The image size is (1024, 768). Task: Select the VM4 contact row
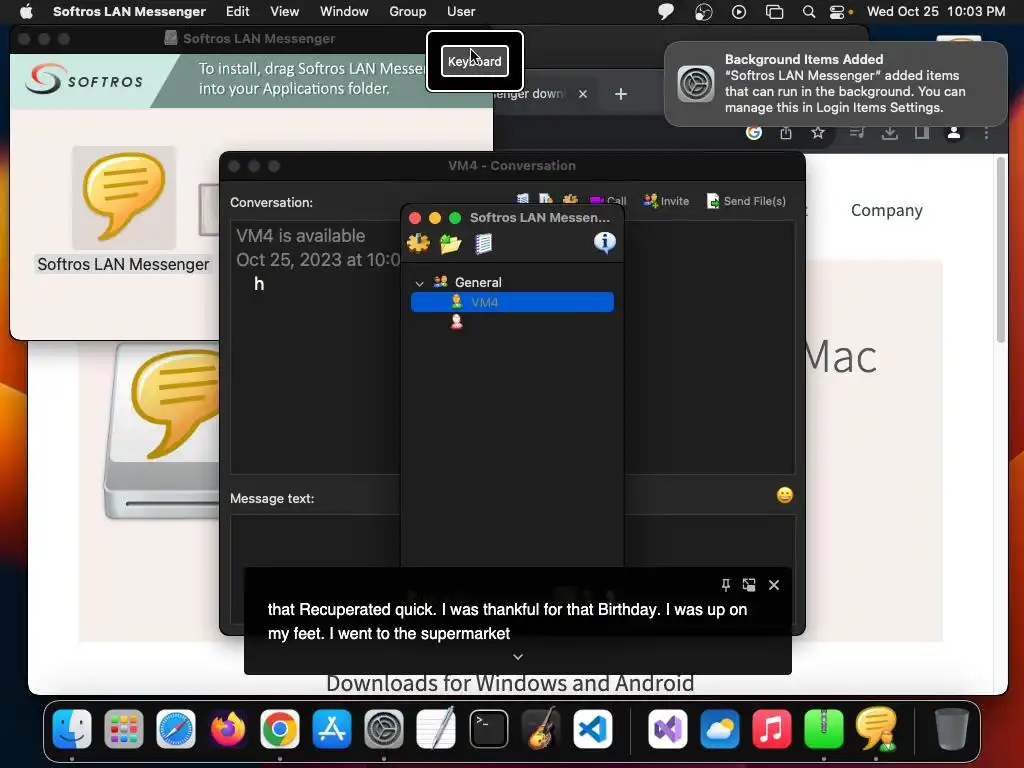click(x=512, y=302)
